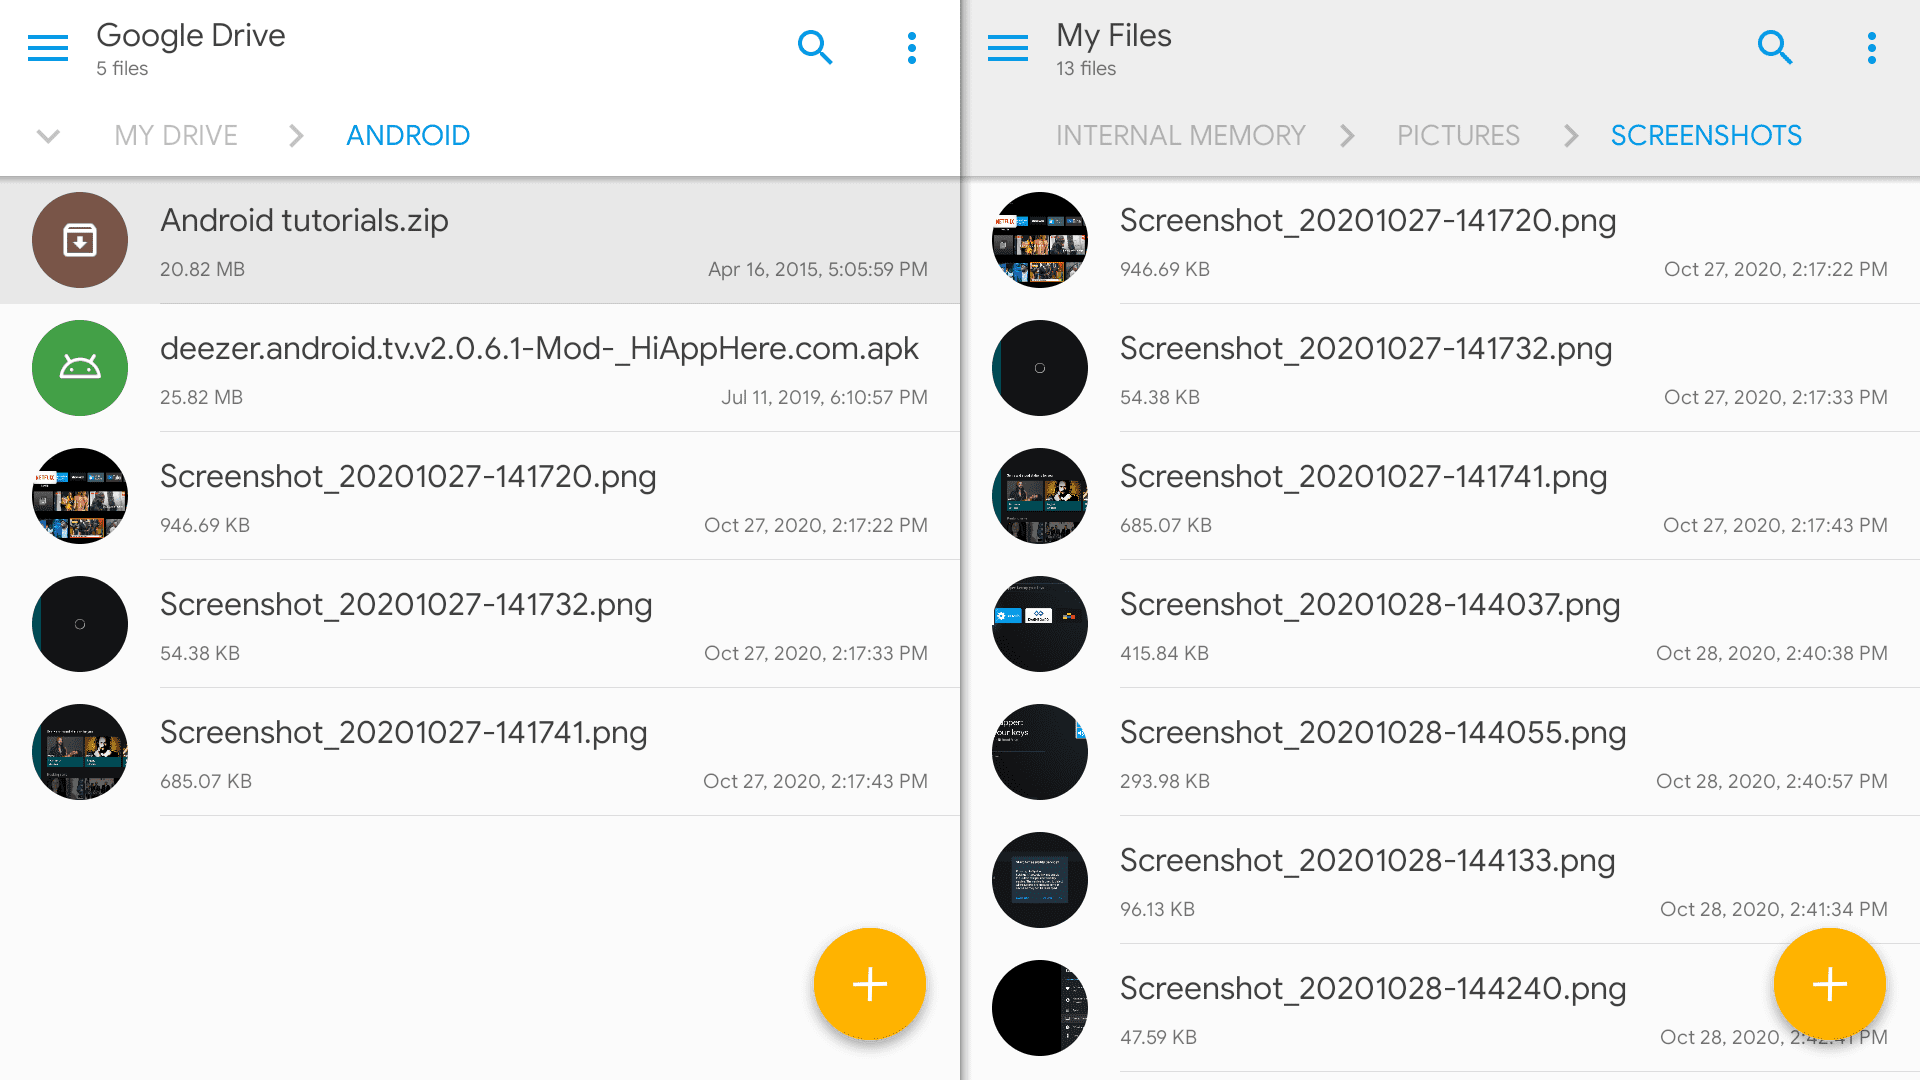
Task: Add new item in My Files pane
Action: coord(1830,984)
